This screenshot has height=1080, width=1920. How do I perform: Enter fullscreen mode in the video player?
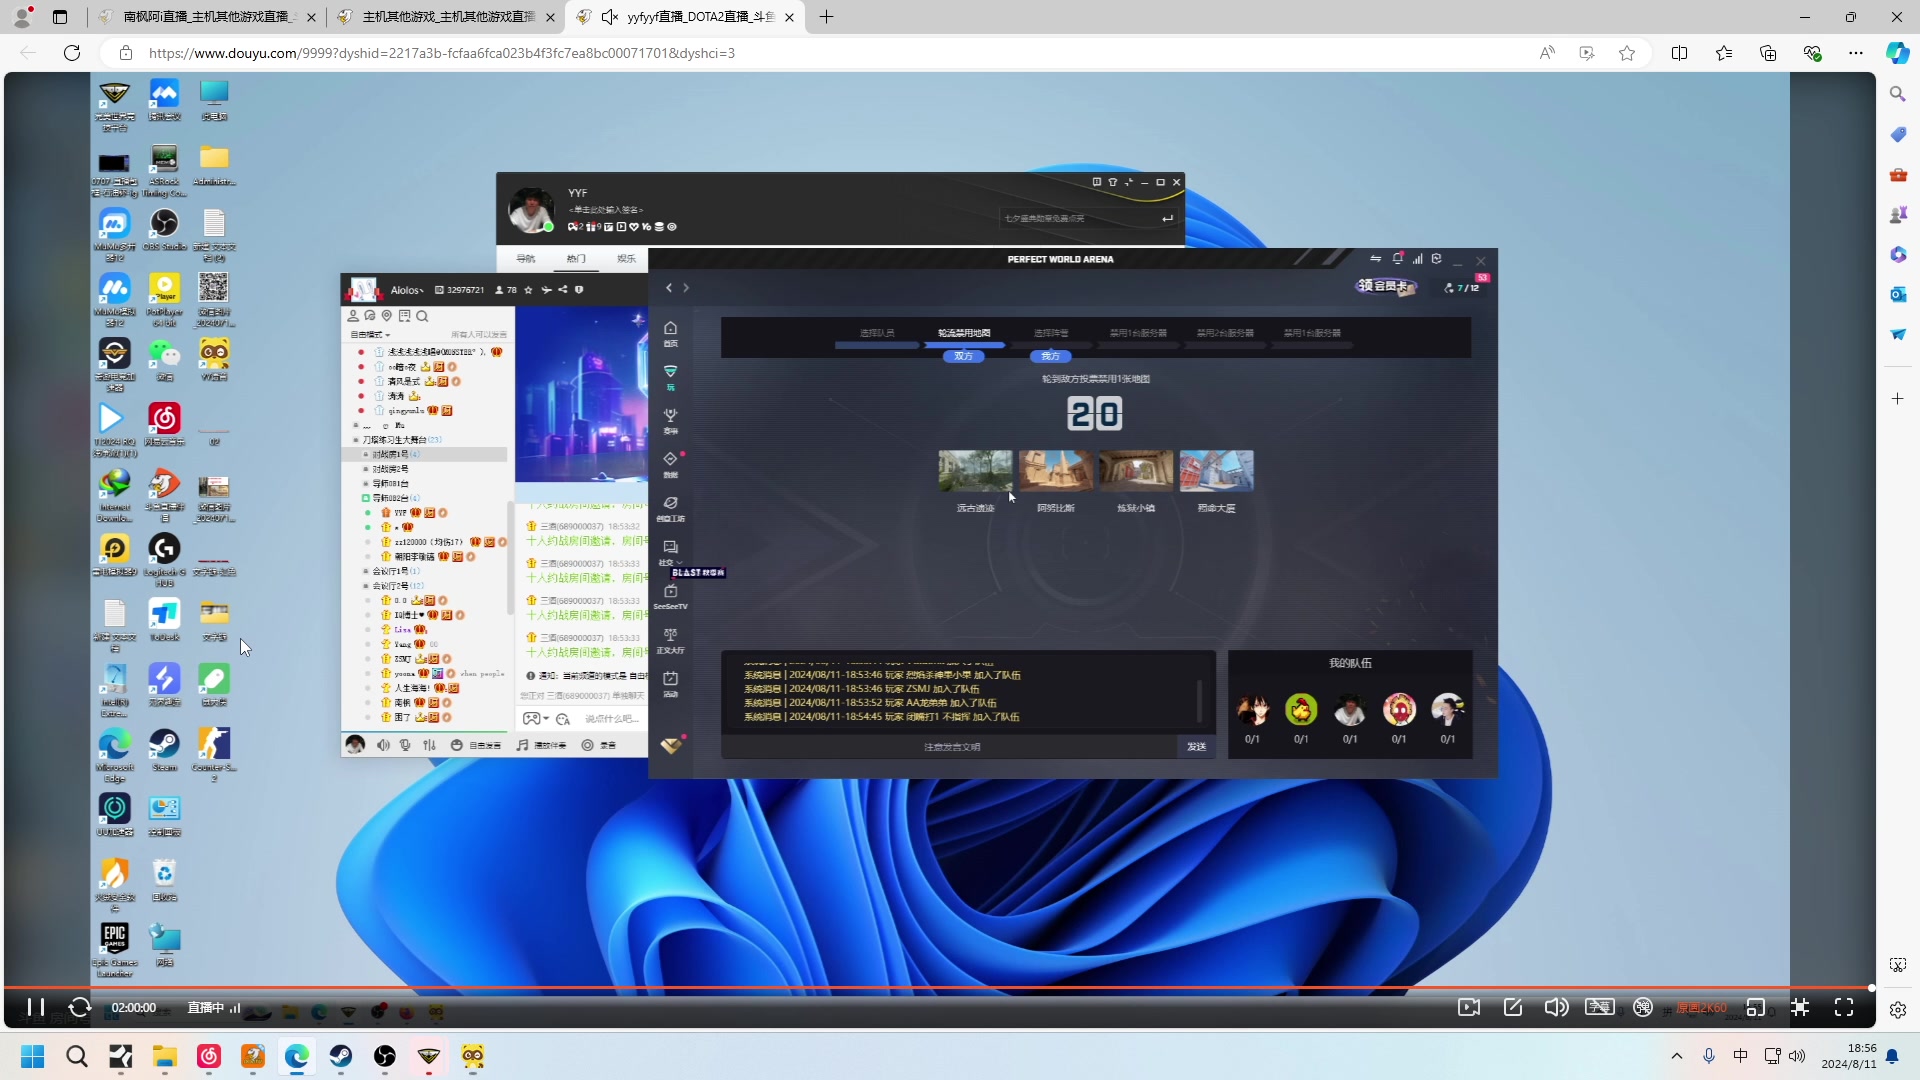1844,1007
